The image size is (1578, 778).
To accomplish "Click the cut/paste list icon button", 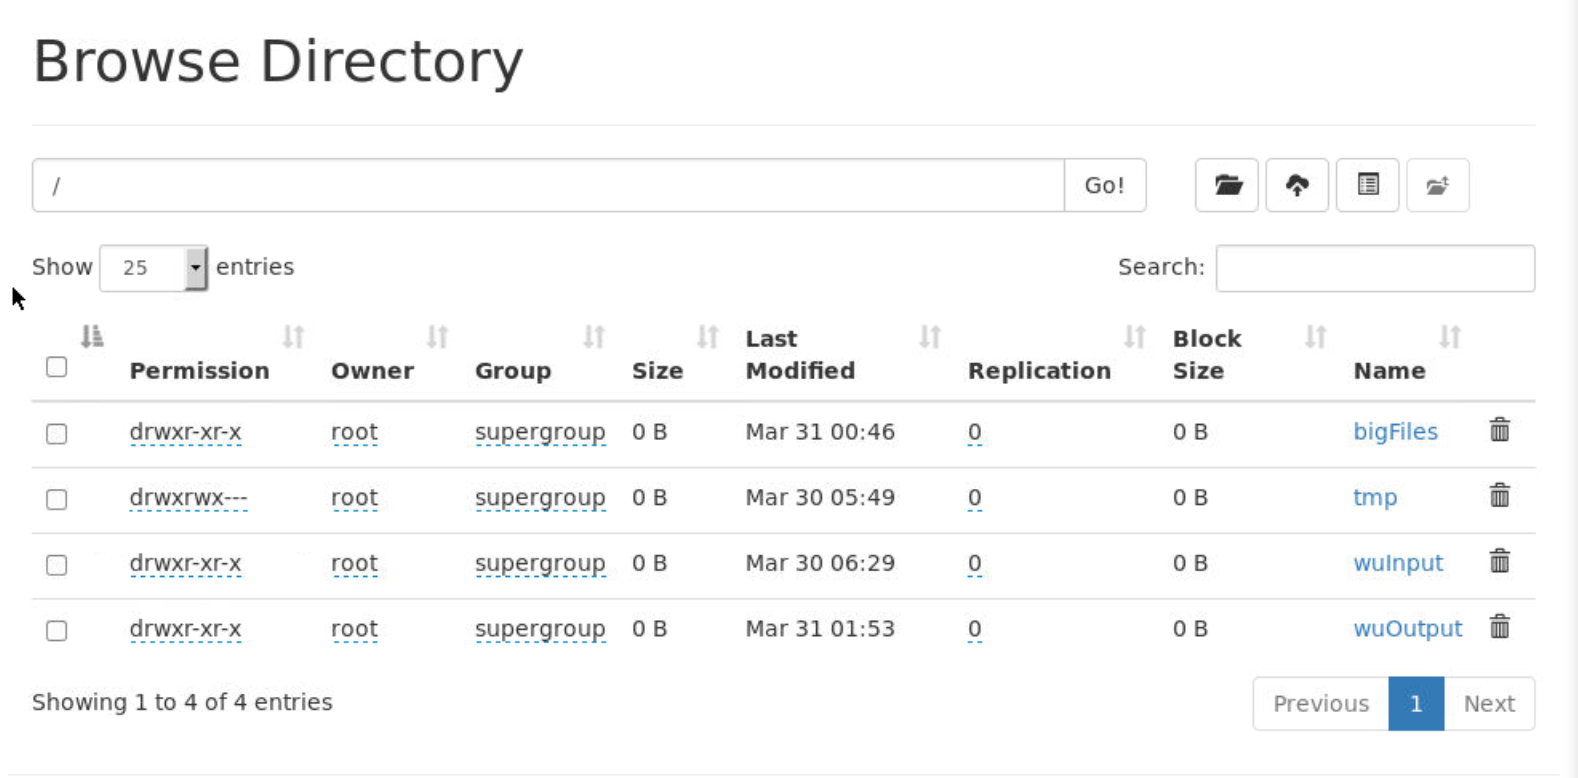I will (1368, 185).
